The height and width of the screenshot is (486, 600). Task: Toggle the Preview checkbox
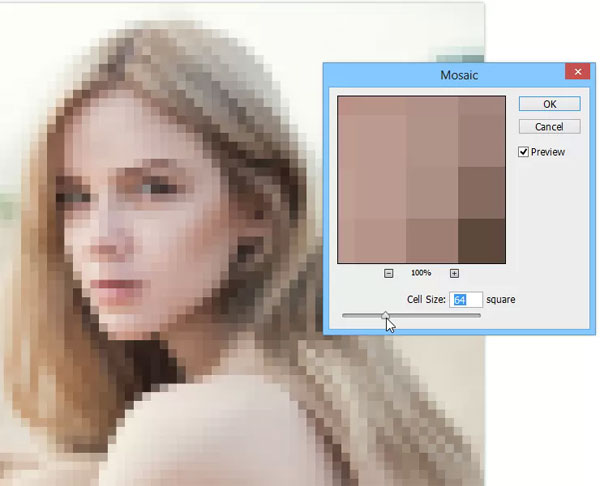[523, 152]
